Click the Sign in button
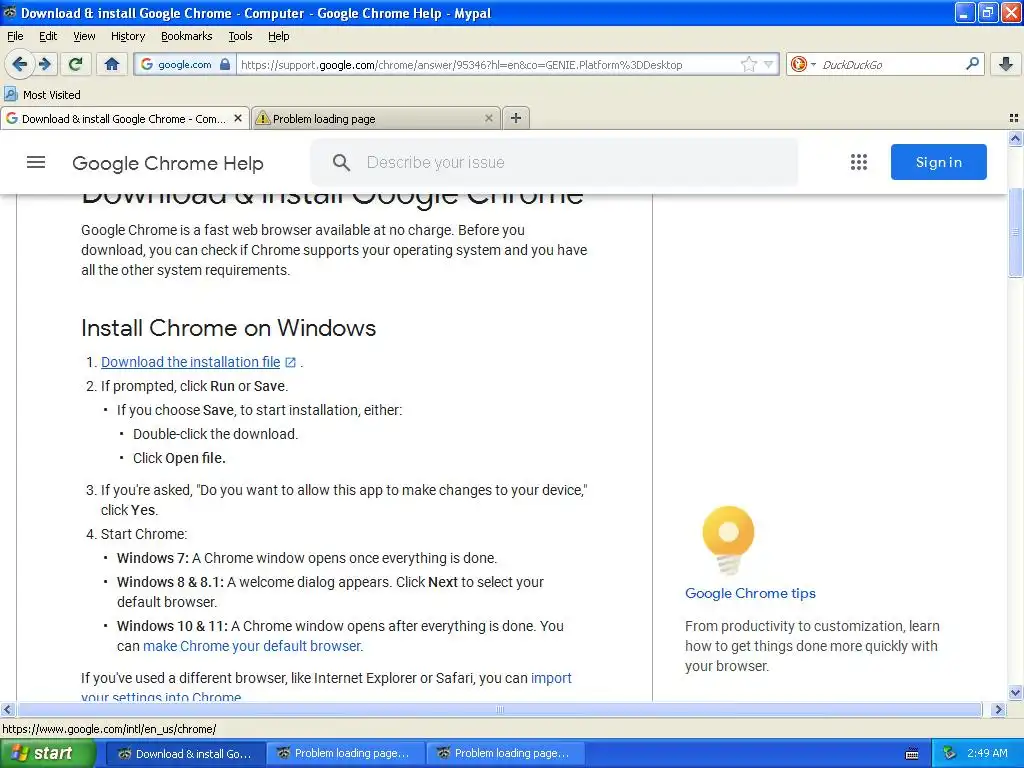 (938, 162)
